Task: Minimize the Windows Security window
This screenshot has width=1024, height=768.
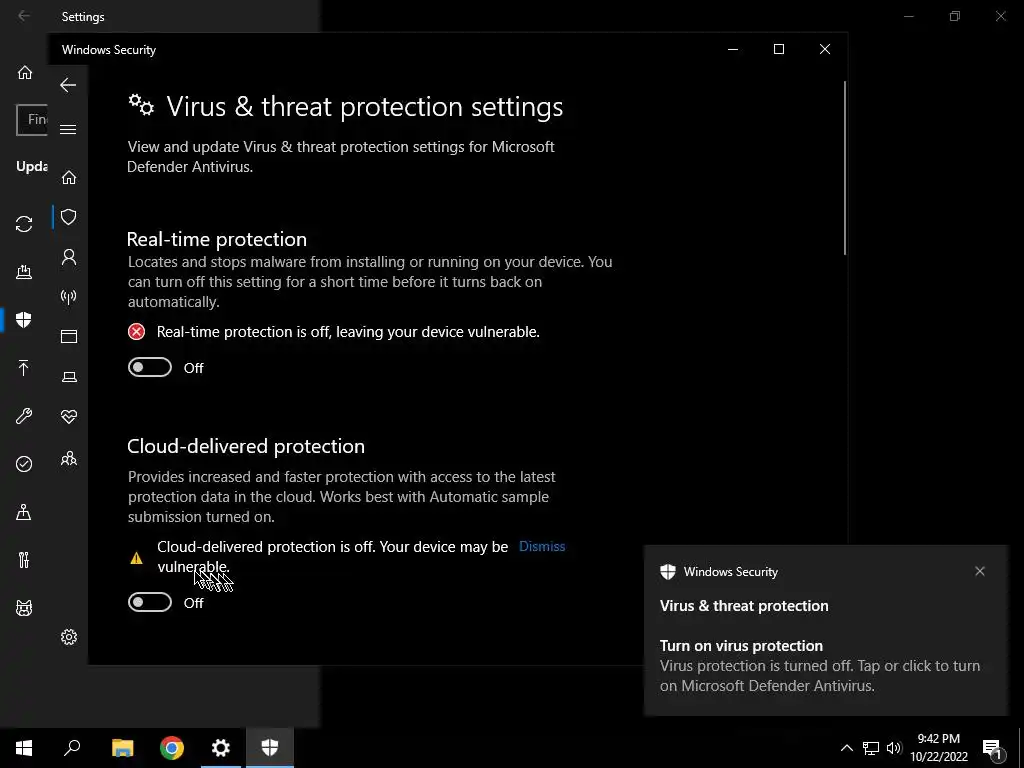Action: coord(733,49)
